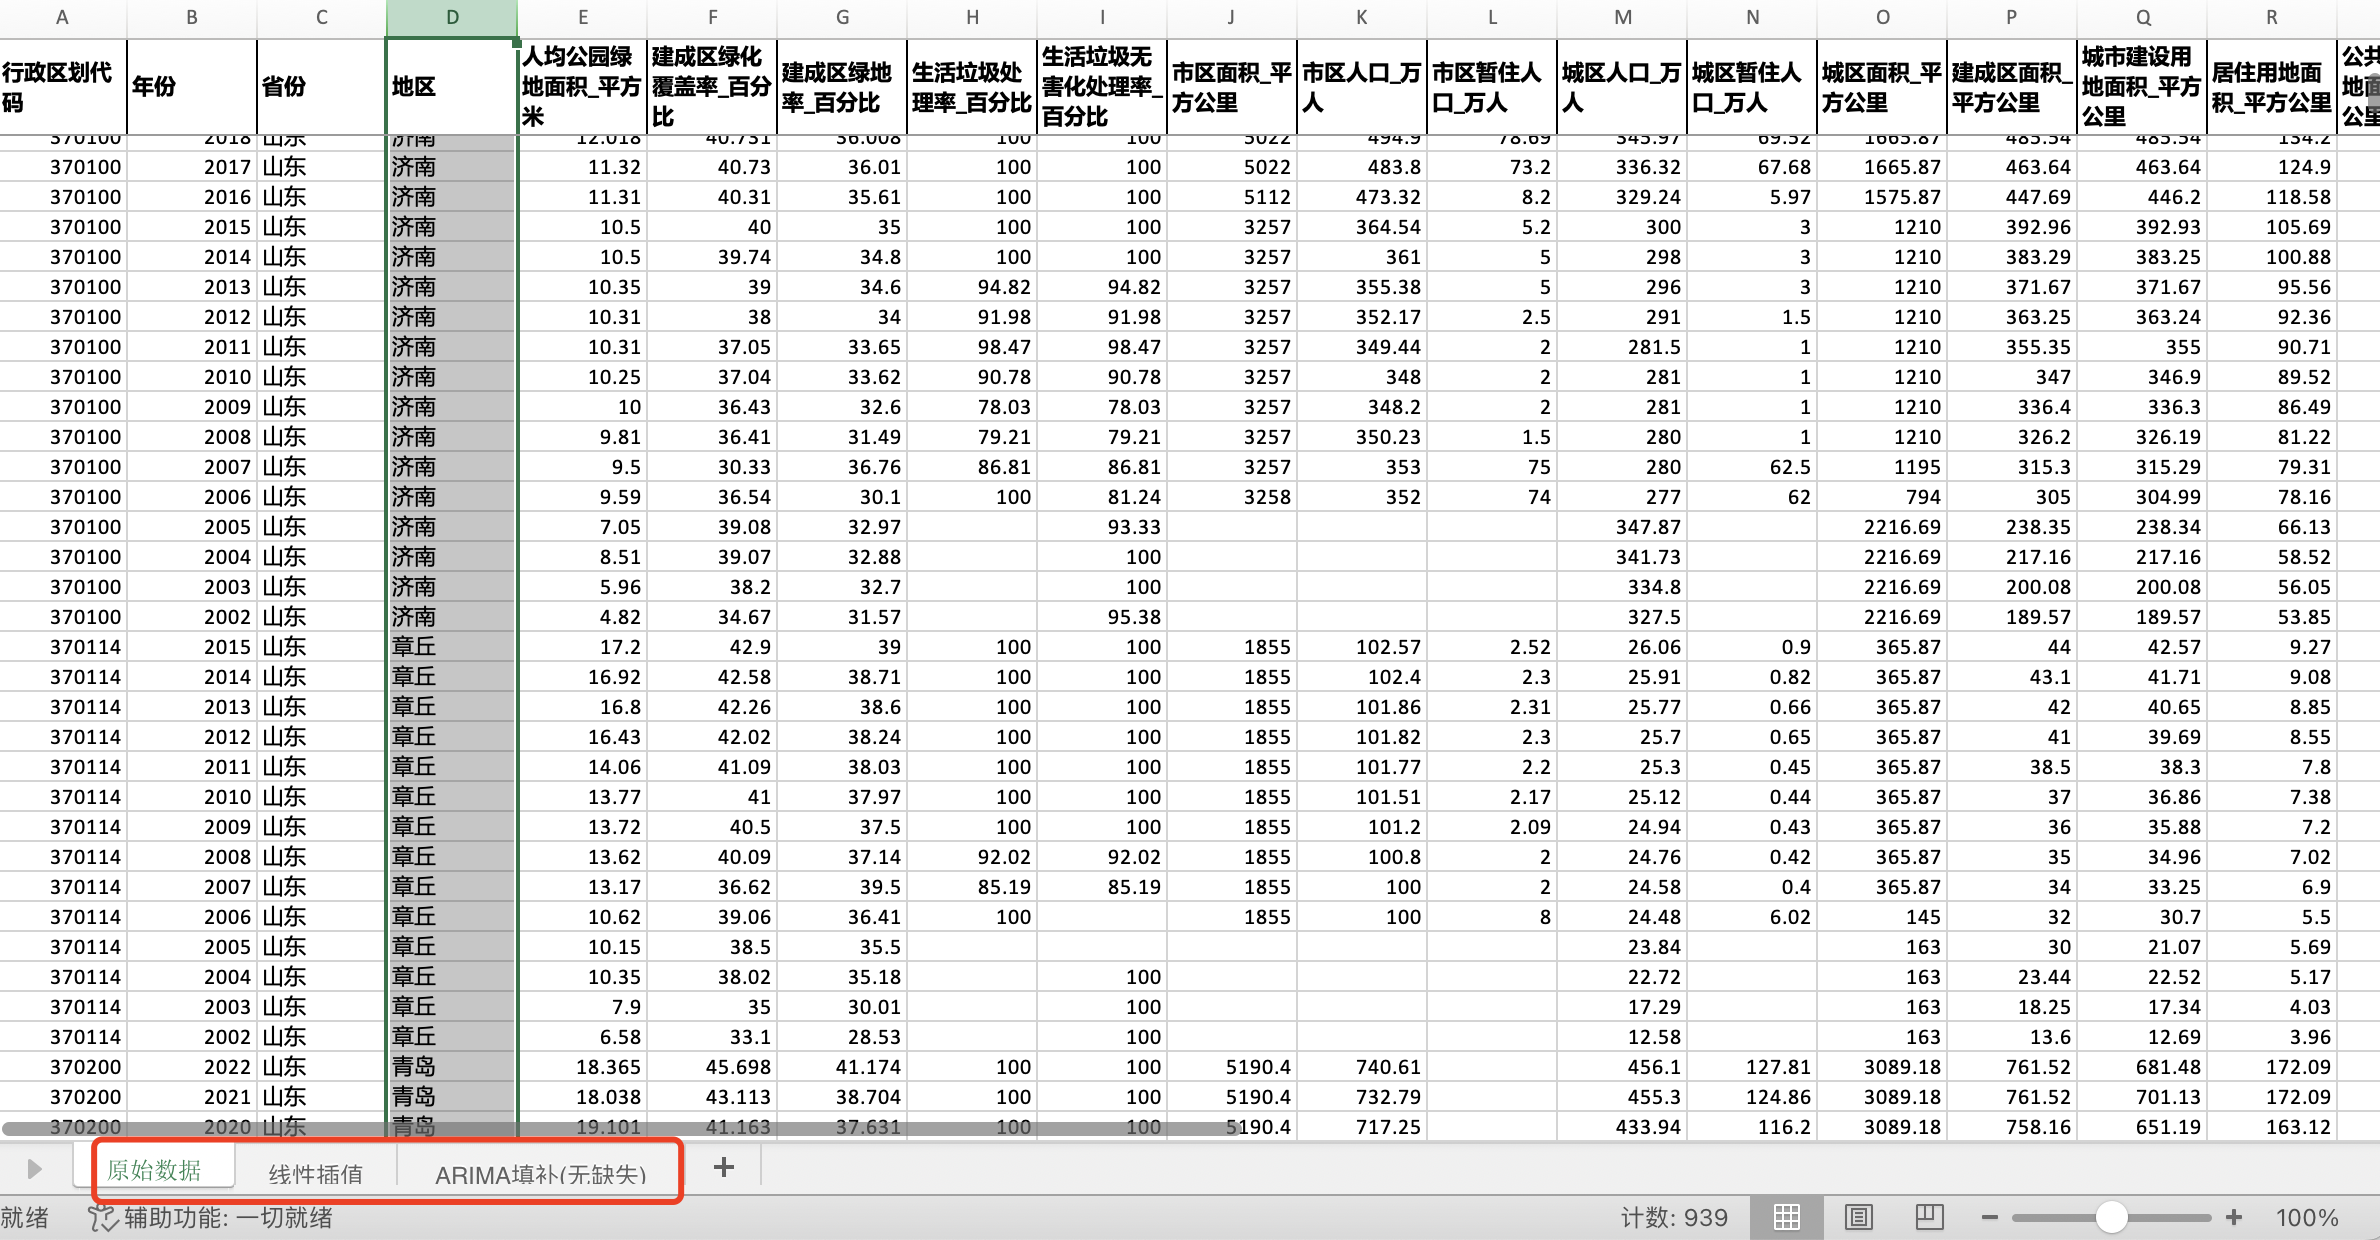The width and height of the screenshot is (2380, 1240).
Task: Click the zoom in plus icon
Action: click(x=2234, y=1217)
